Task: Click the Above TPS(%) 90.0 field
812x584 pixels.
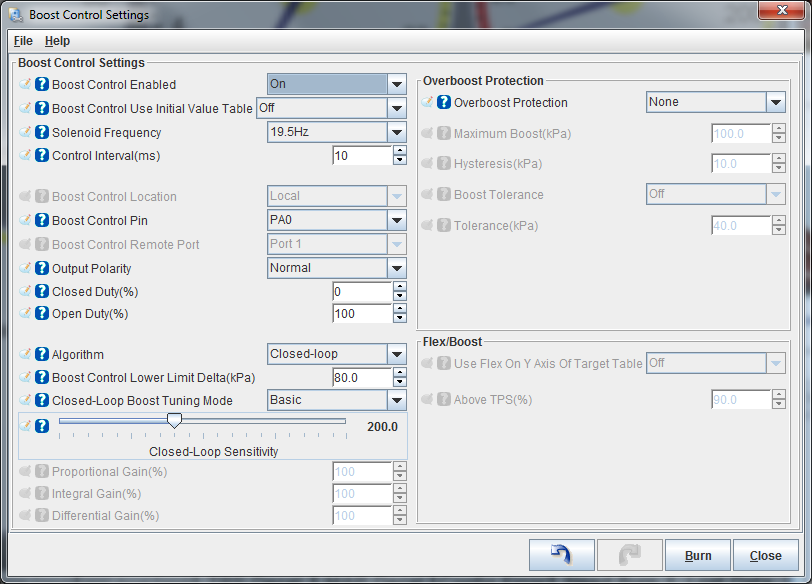Action: coord(741,399)
